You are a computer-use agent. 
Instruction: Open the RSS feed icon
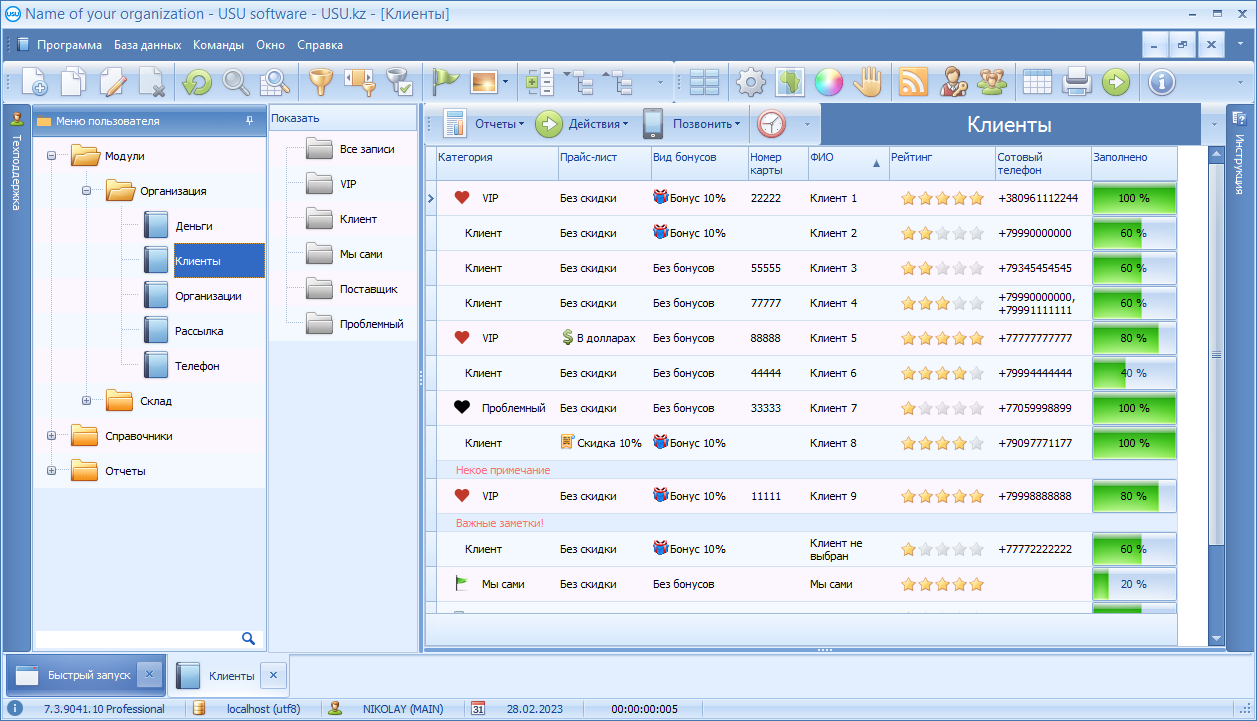[x=913, y=82]
